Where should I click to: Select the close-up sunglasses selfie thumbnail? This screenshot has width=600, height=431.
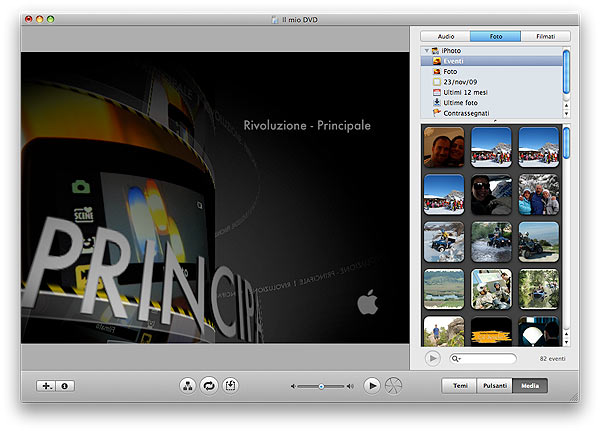(x=491, y=194)
